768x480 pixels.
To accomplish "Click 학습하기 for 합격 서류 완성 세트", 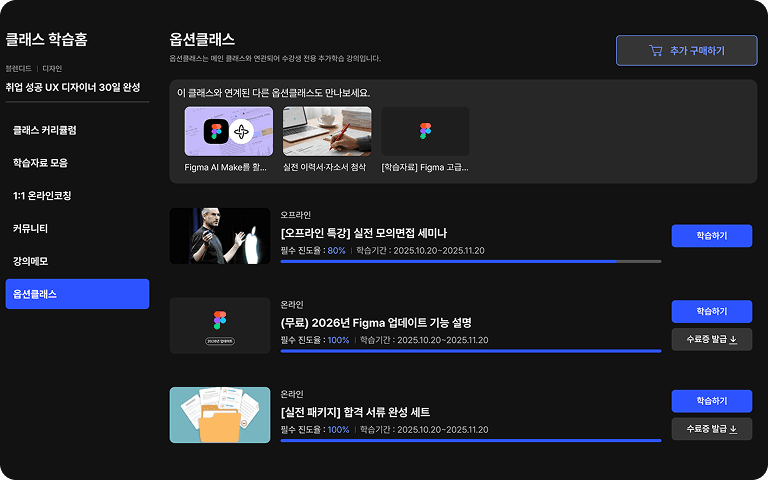I will click(x=712, y=401).
